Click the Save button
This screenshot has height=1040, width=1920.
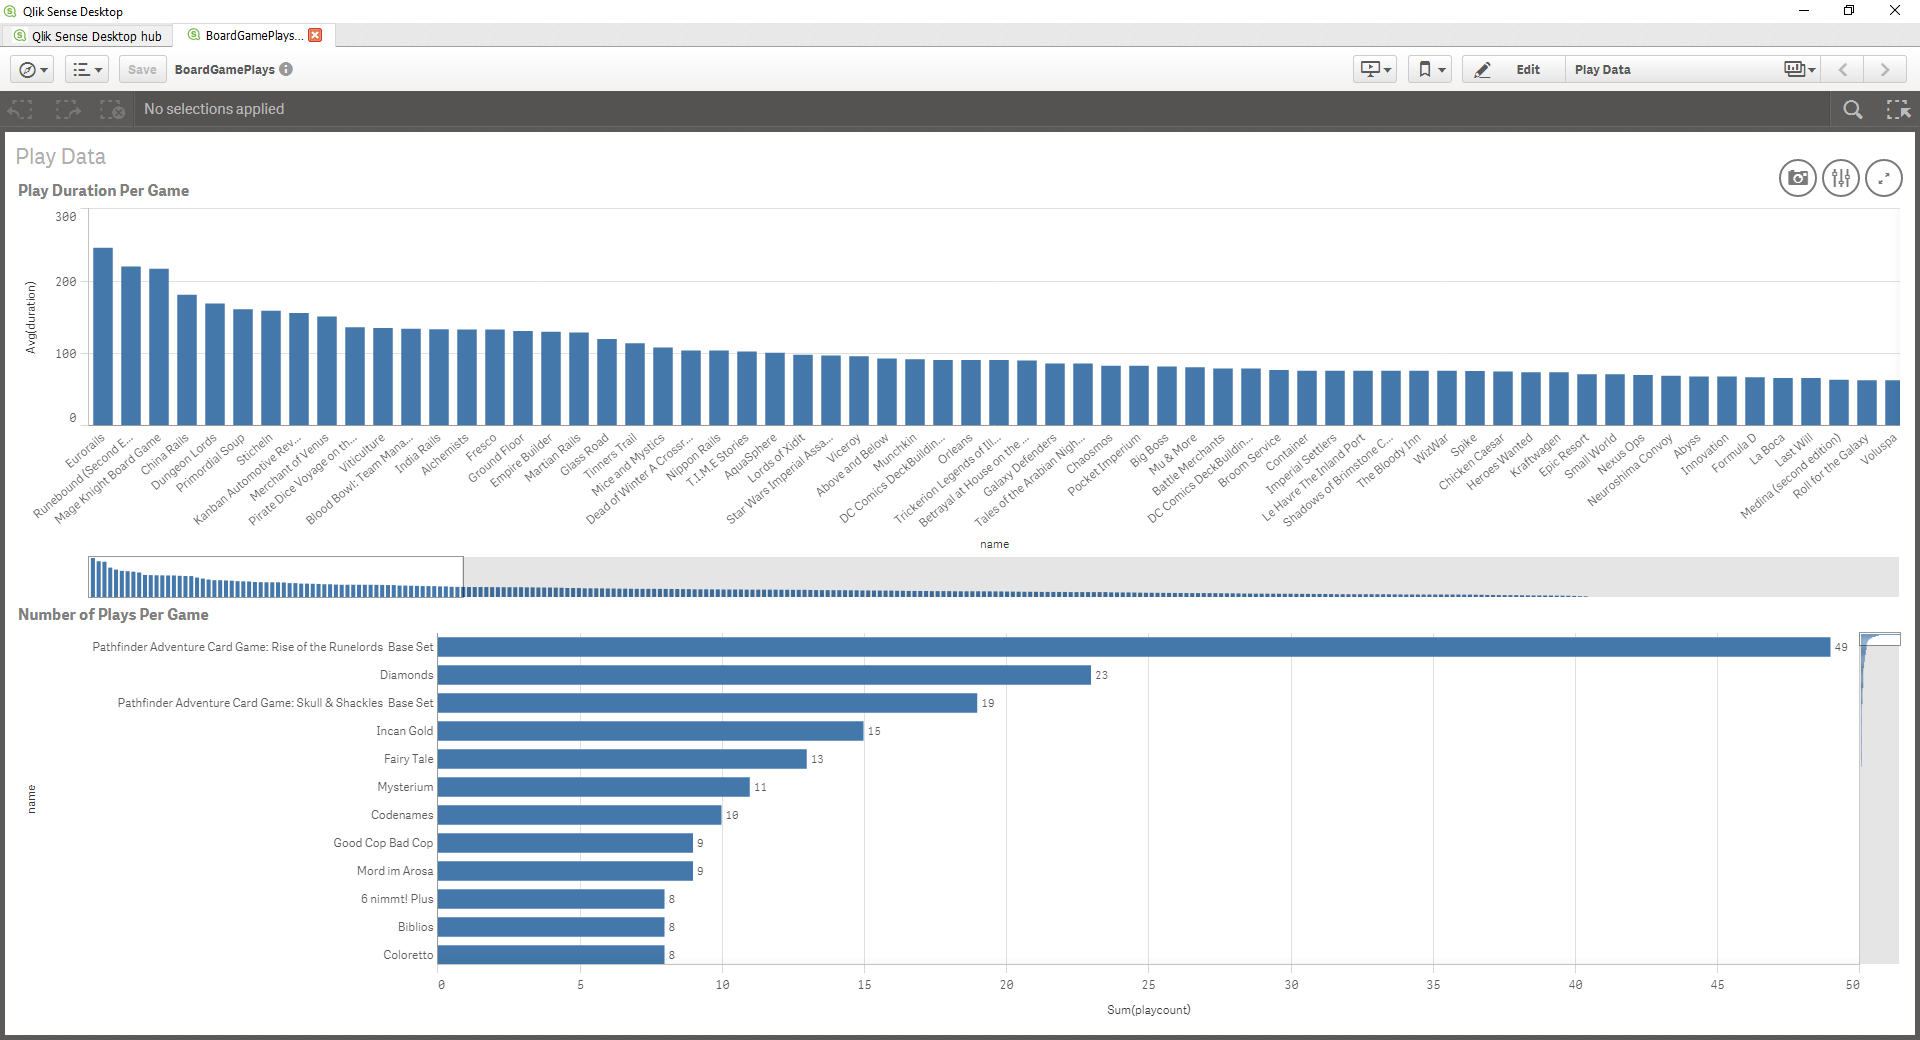142,69
